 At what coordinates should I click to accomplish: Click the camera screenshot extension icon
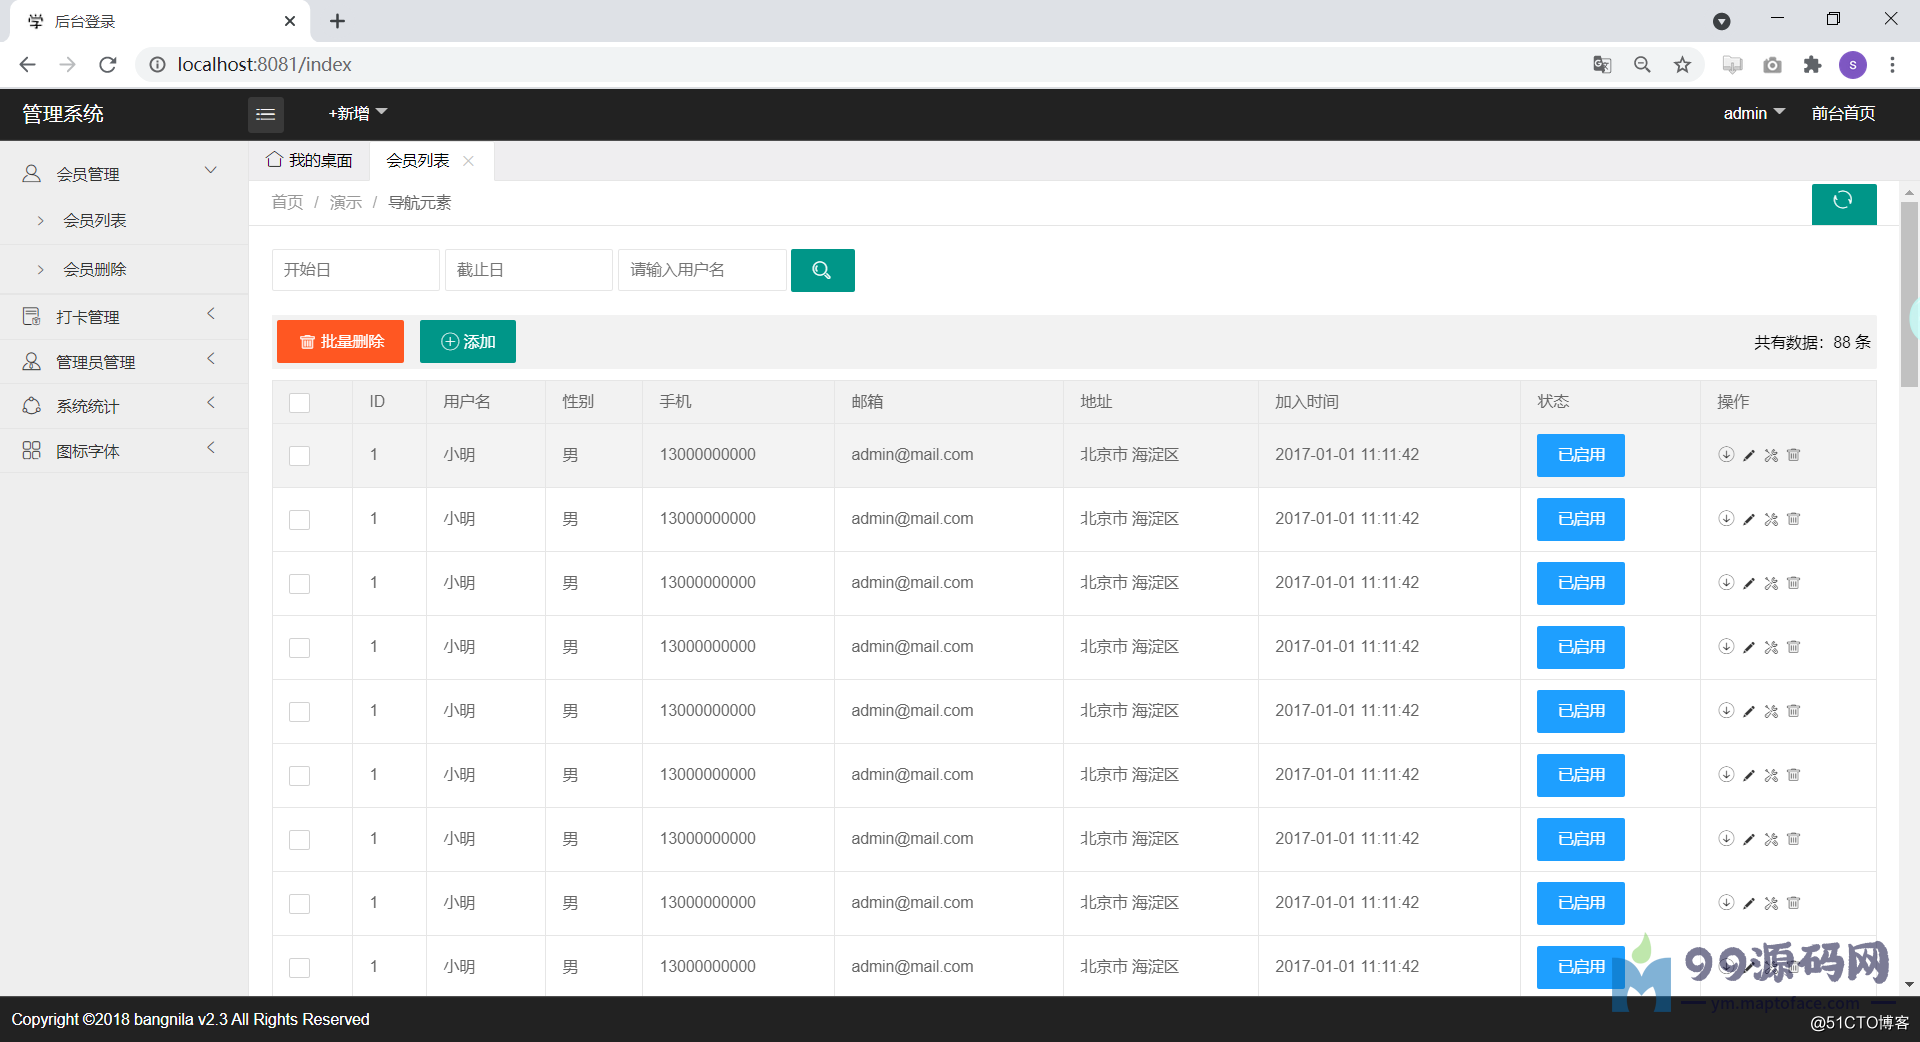pos(1772,65)
